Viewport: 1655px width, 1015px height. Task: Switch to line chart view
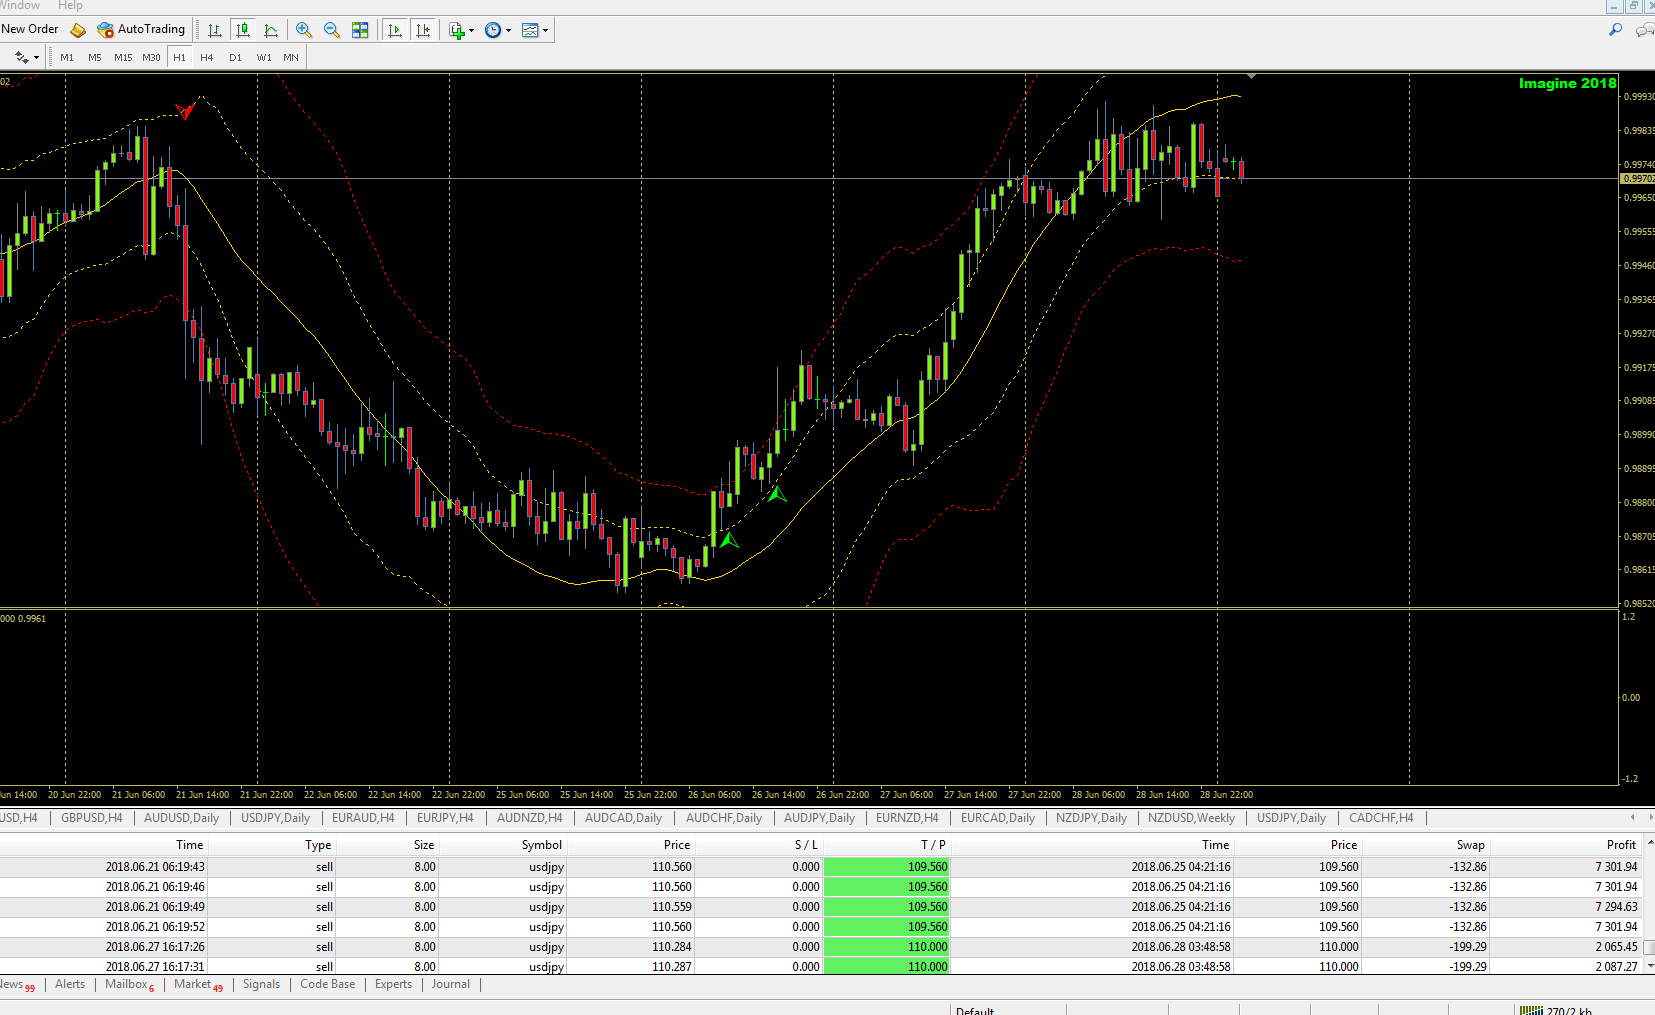tap(271, 30)
